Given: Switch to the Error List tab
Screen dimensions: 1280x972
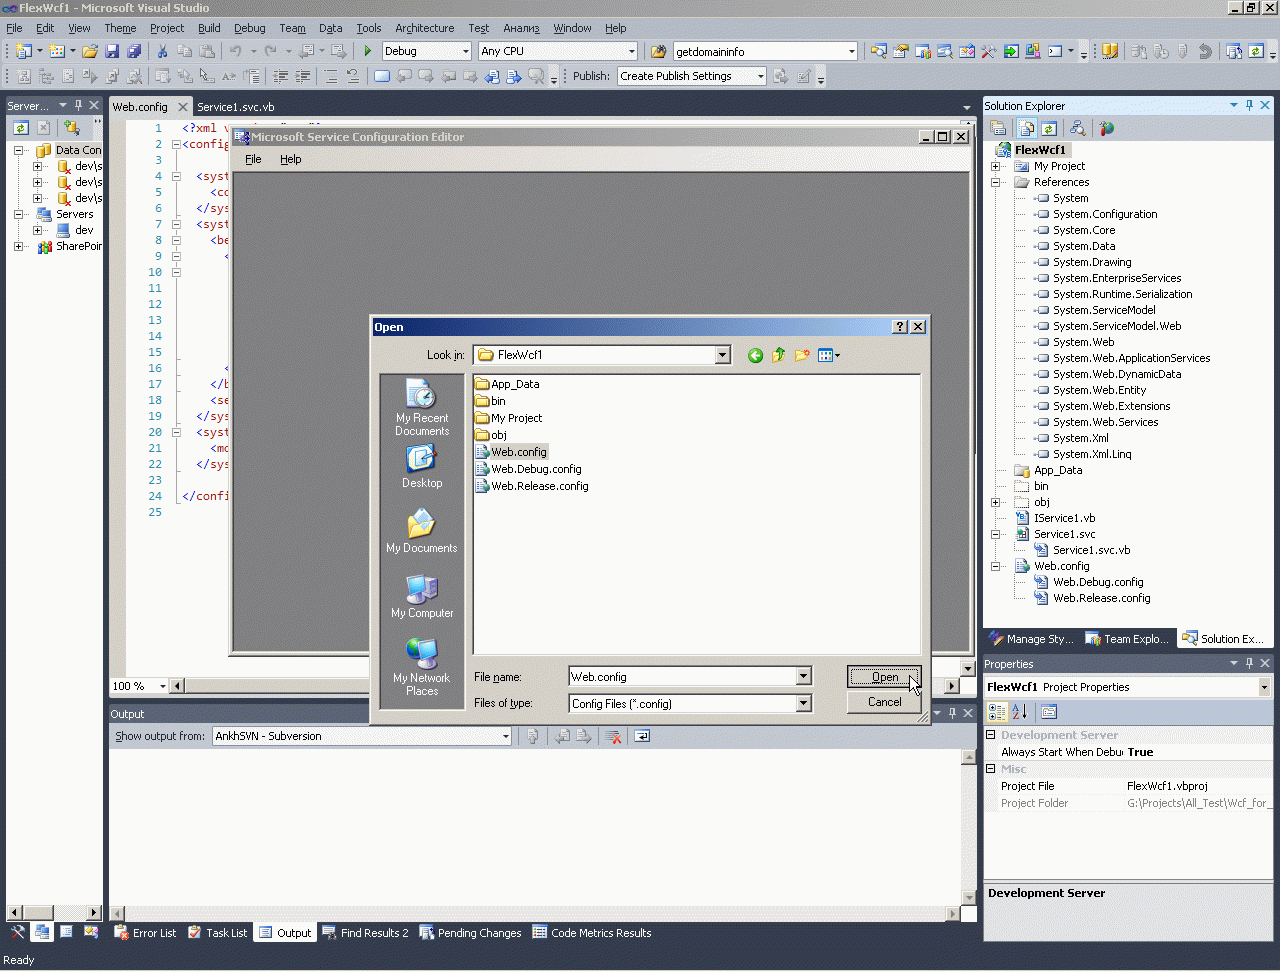Looking at the screenshot, I should (x=145, y=933).
